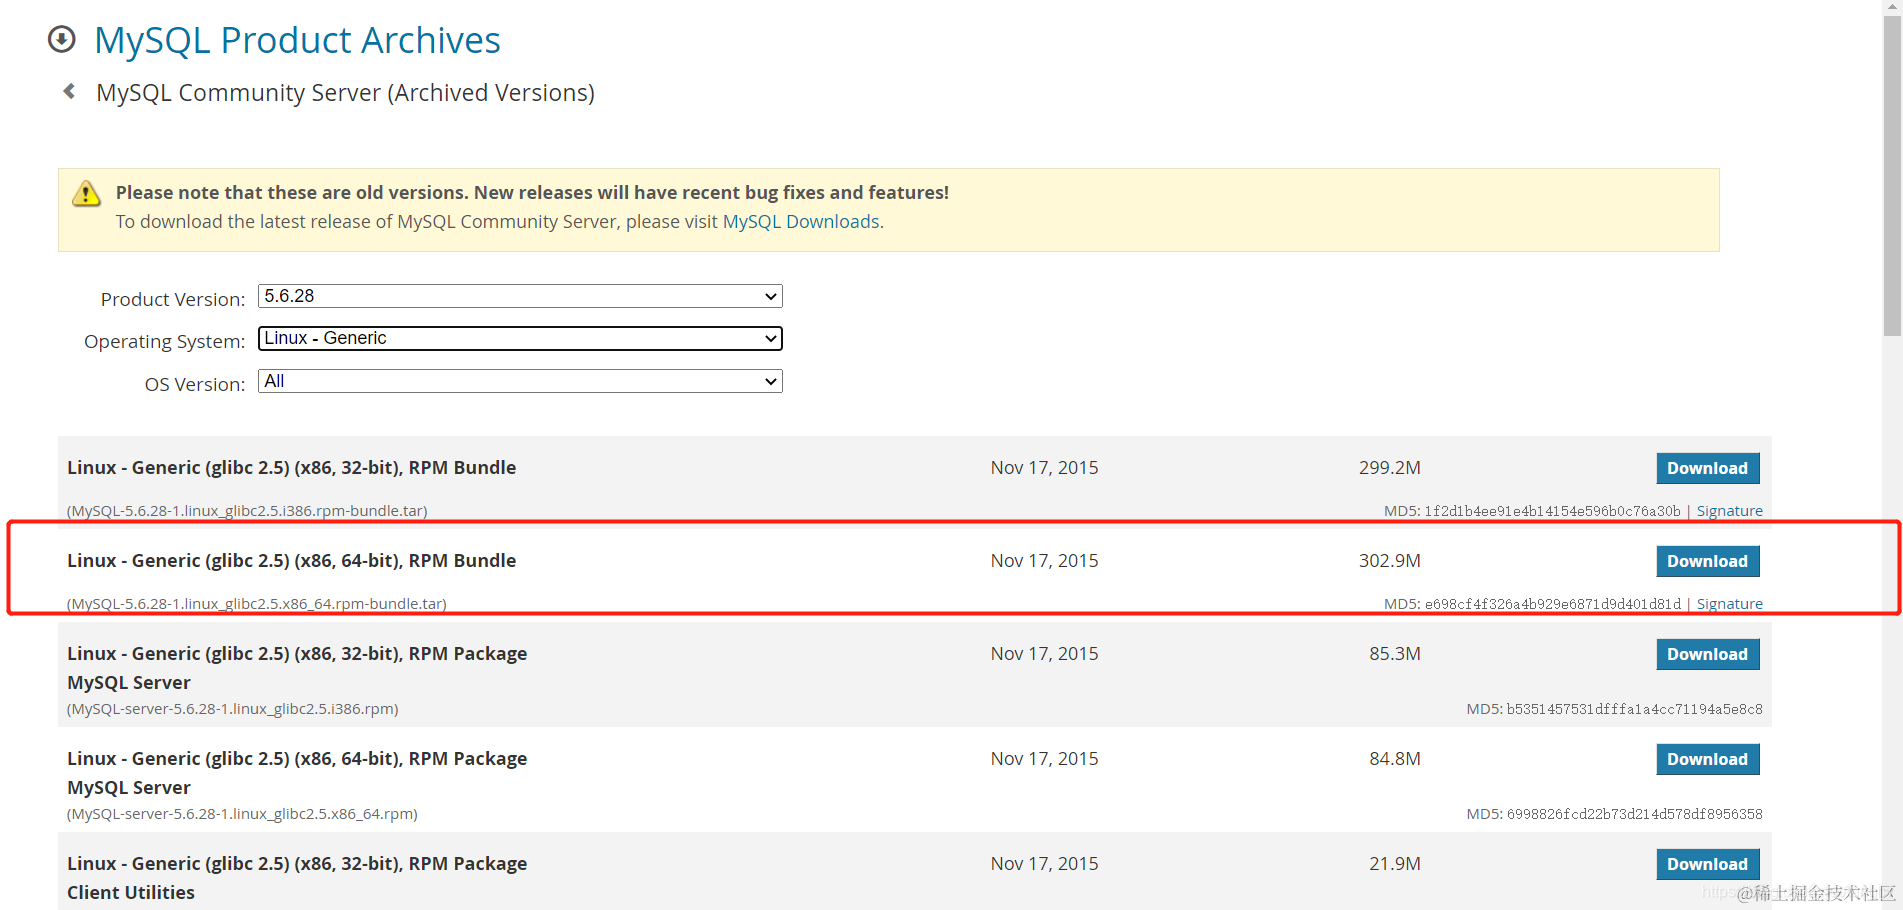Select the title 'Linux - Generic (glibc 2.5) (x86, 32-bit), RPM Bundle'

292,468
